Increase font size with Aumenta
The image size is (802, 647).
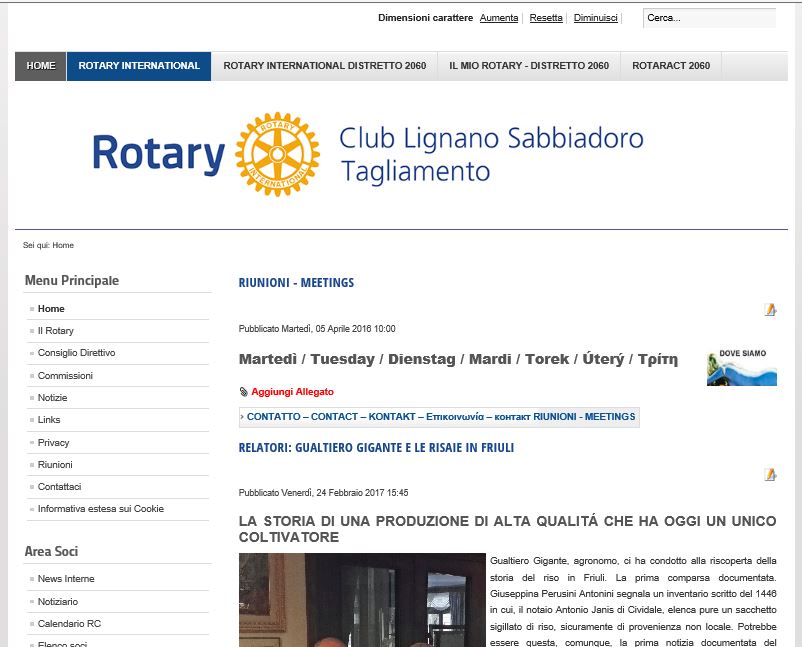tap(499, 18)
